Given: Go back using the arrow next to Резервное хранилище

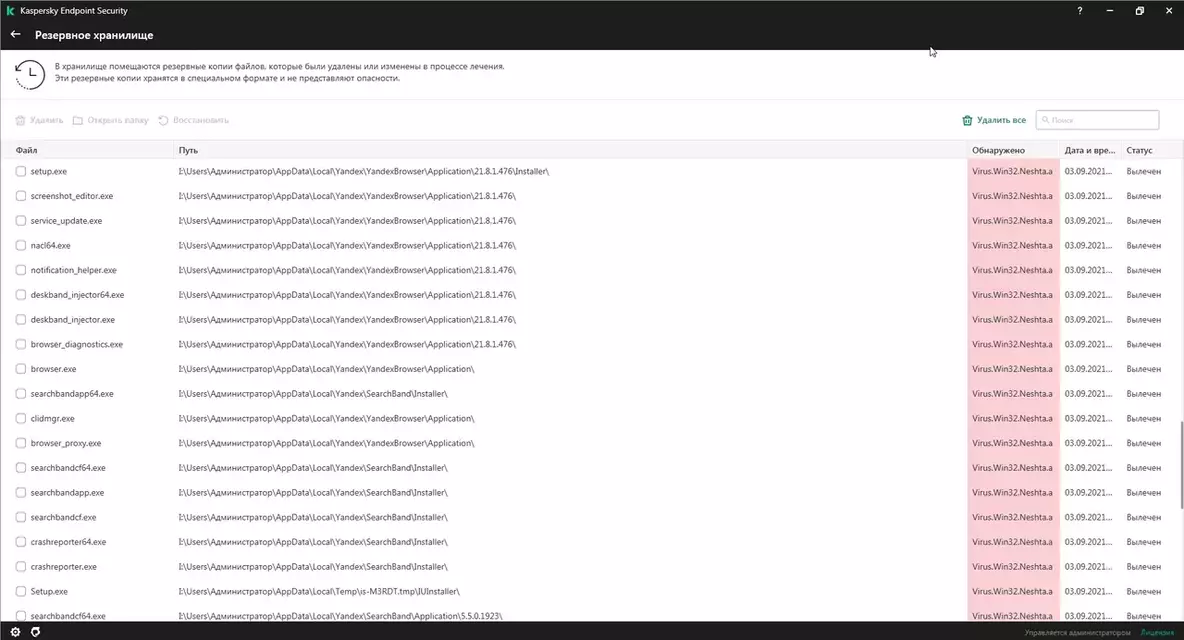Looking at the screenshot, I should coord(15,35).
